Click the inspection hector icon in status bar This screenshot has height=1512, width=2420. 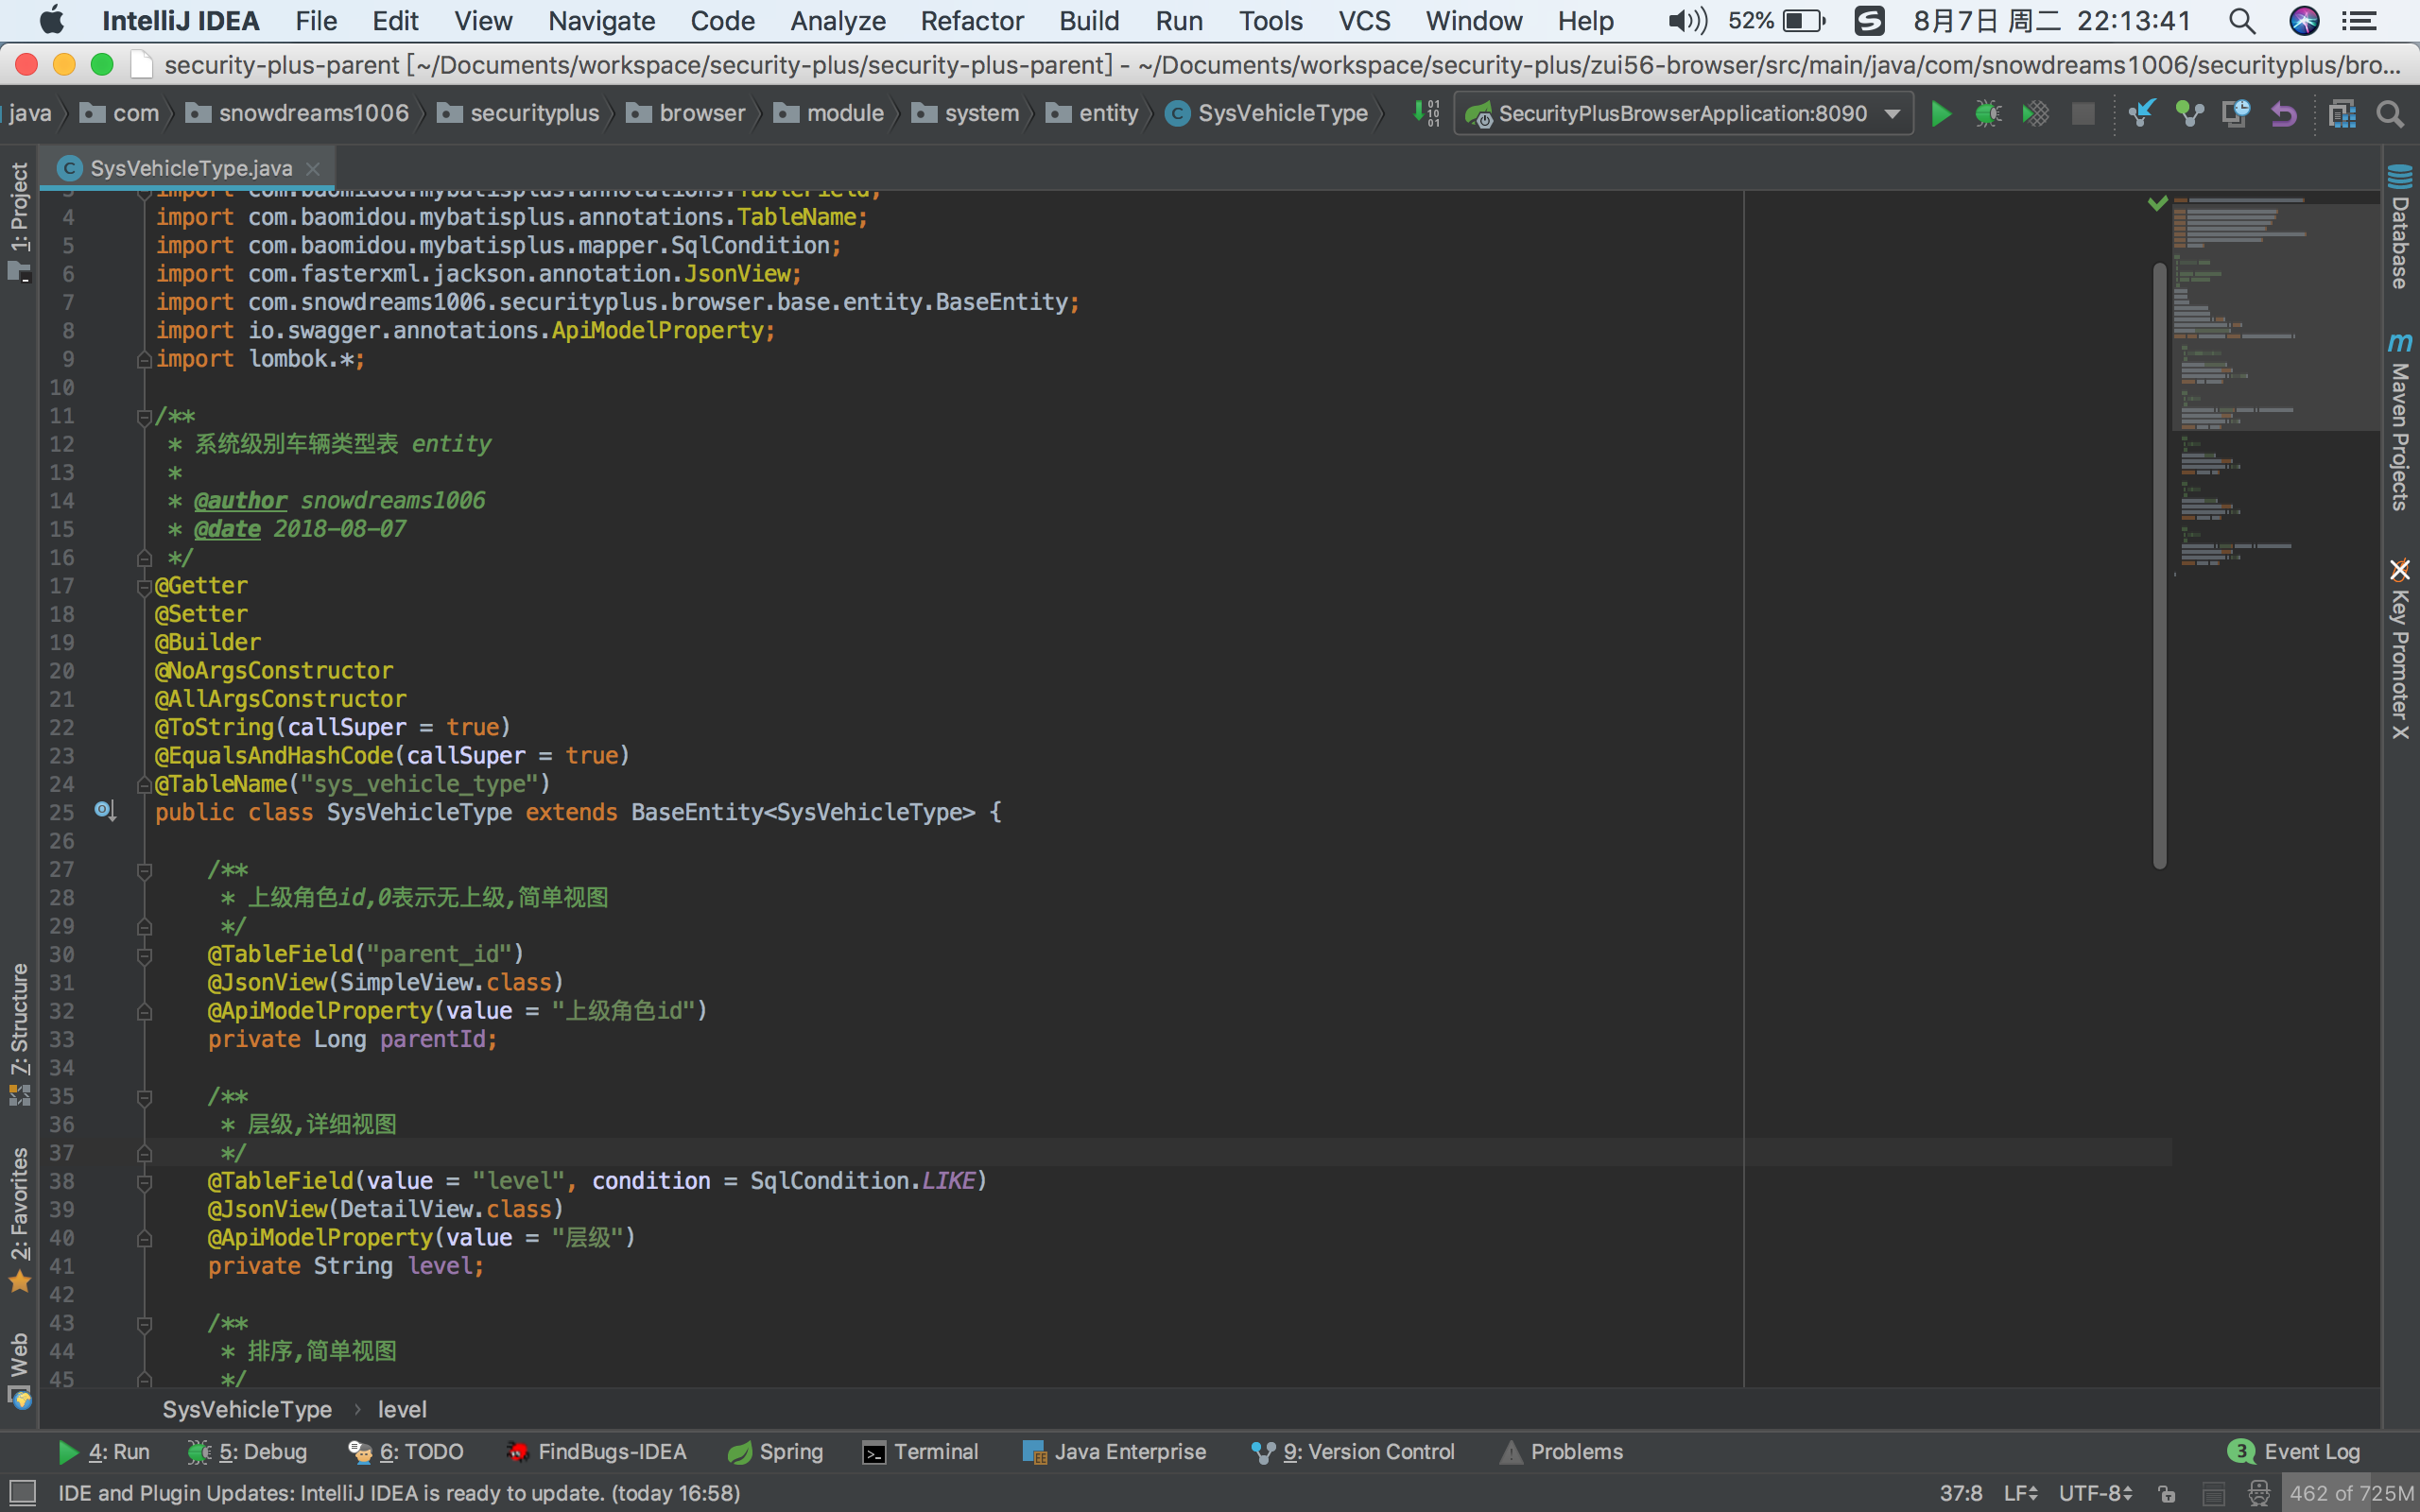(2259, 1493)
